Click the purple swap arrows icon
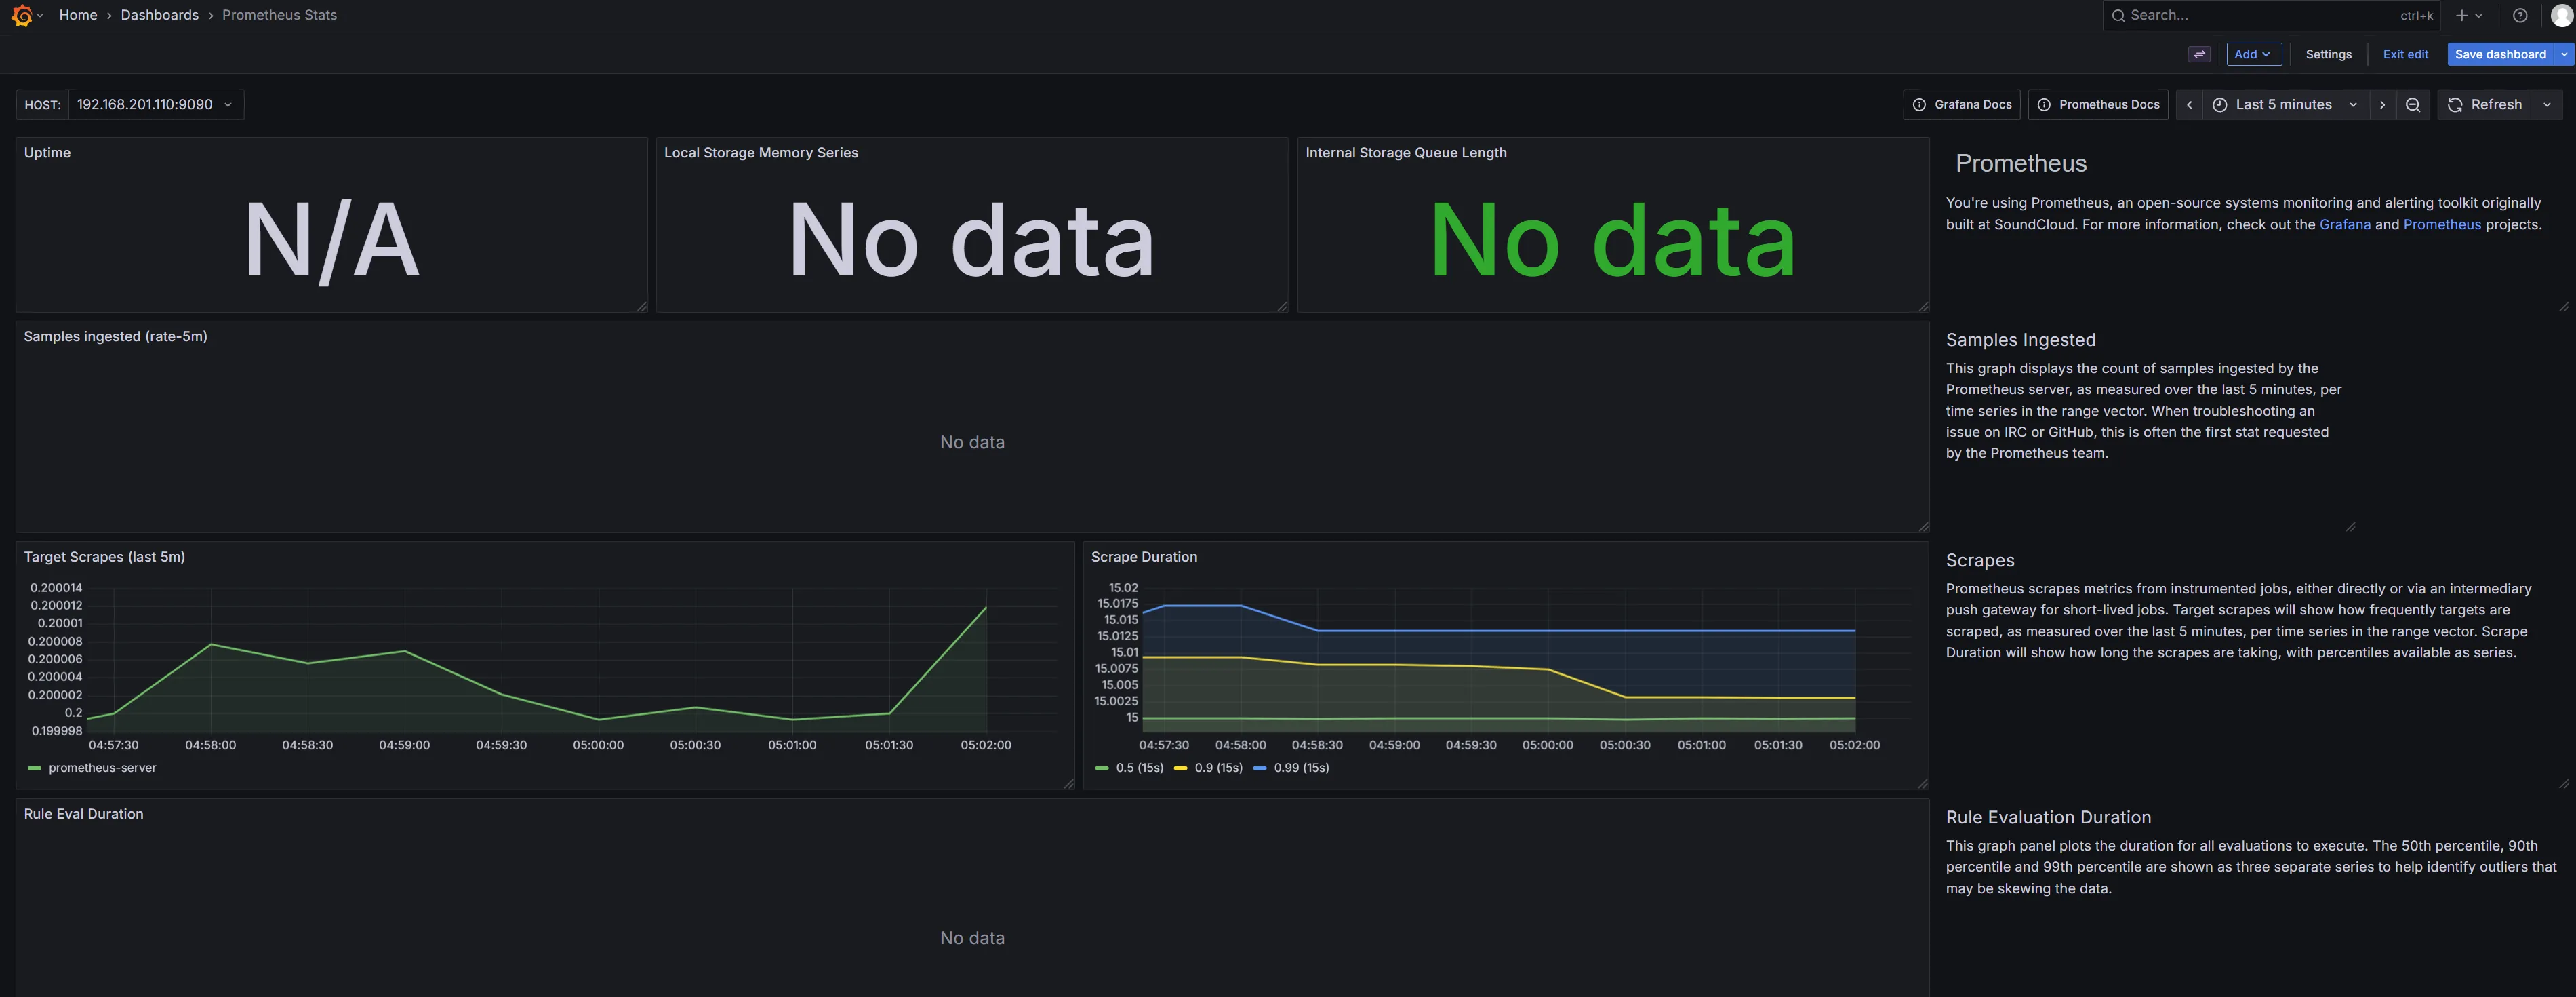This screenshot has height=997, width=2576. pos(2199,55)
